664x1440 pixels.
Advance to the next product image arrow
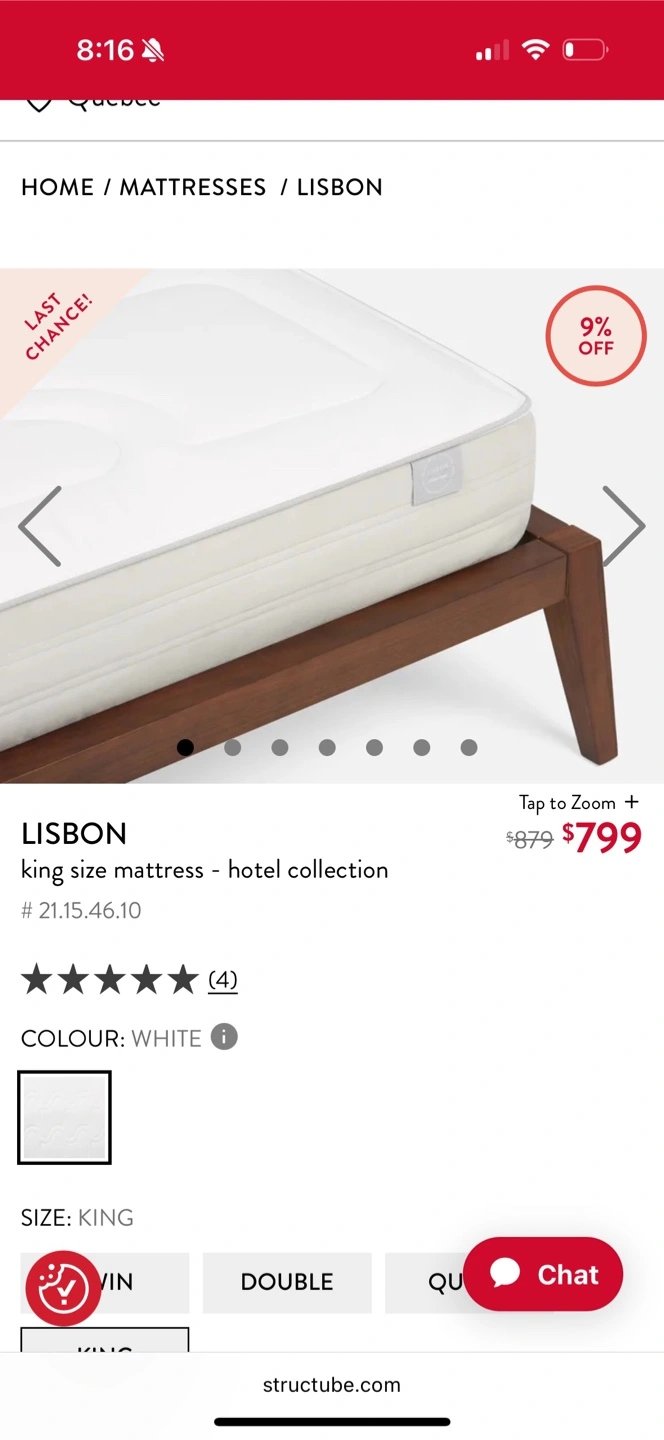[x=623, y=526]
